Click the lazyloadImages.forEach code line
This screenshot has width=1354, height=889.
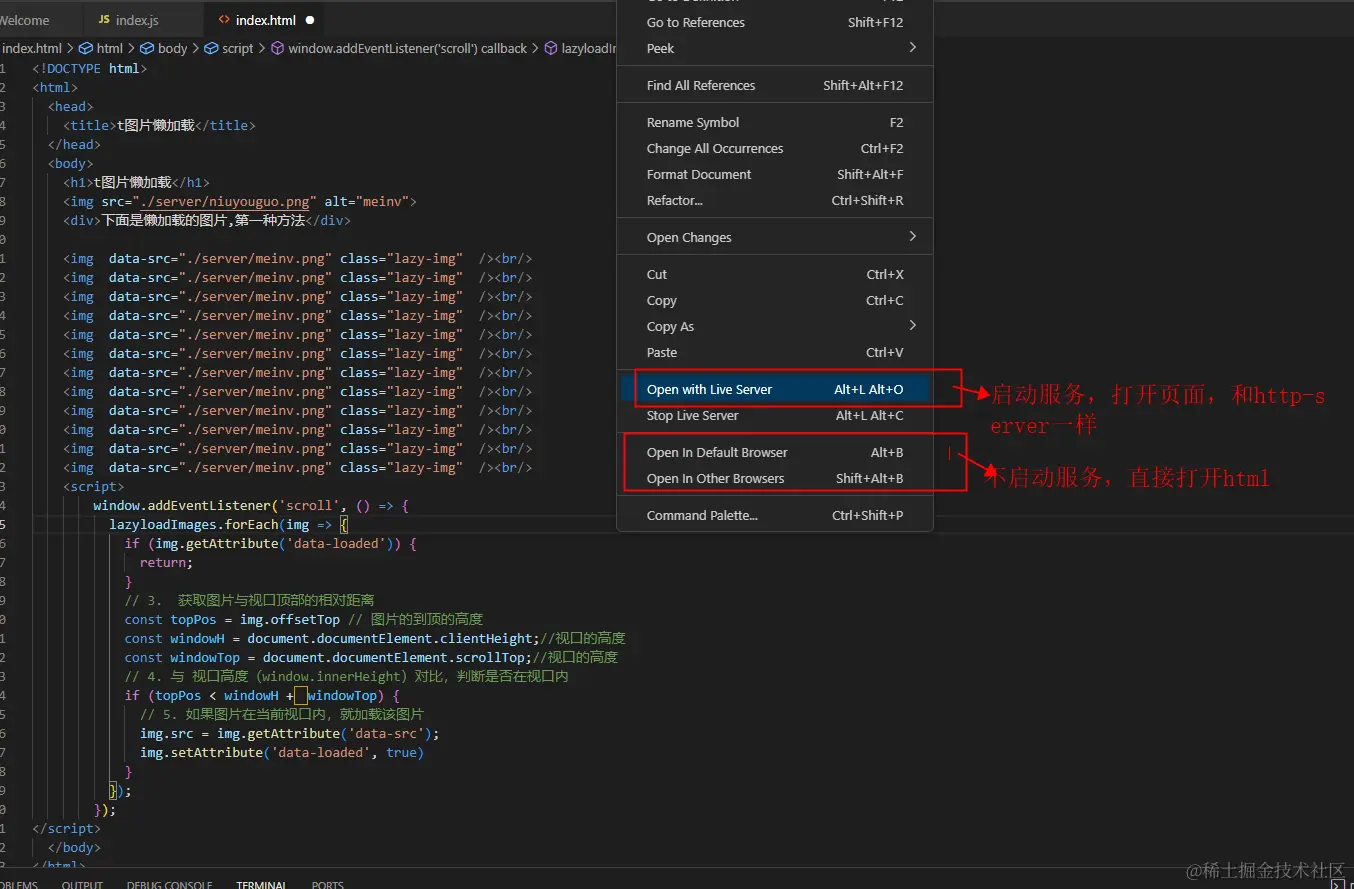click(x=229, y=524)
